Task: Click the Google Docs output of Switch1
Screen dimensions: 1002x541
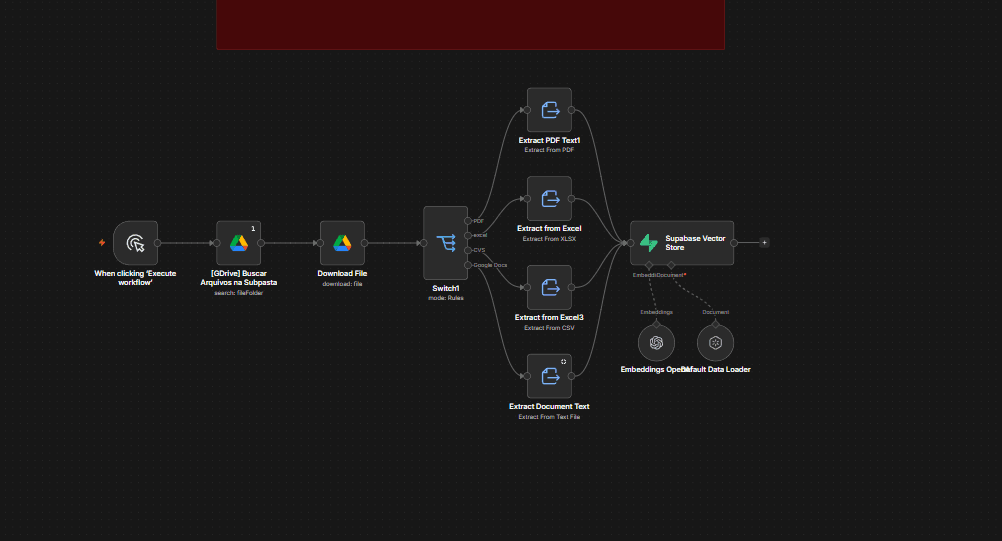Action: [x=468, y=265]
